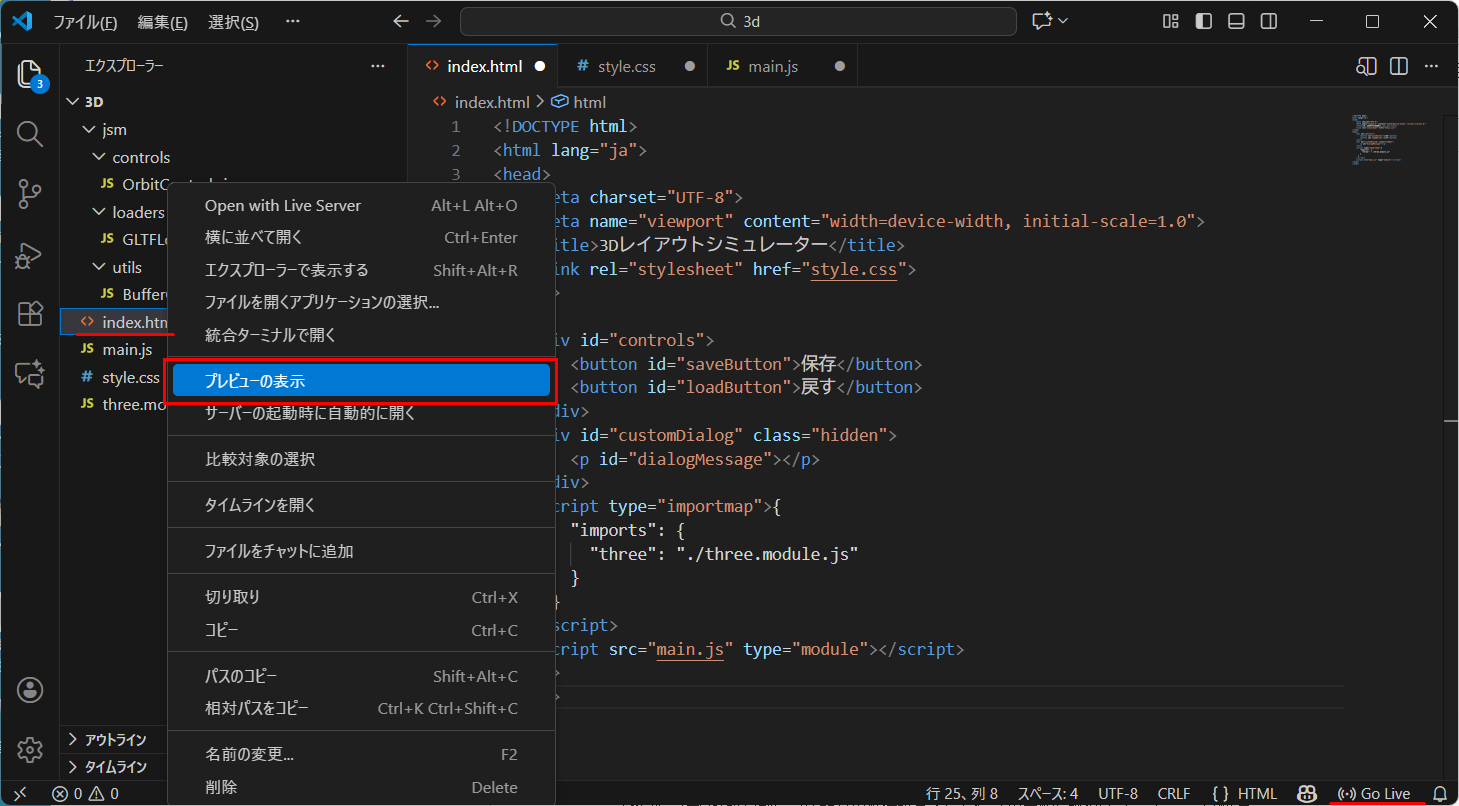Collapse the controls folder in the explorer
Viewport: 1459px width, 806px height.
tap(98, 156)
